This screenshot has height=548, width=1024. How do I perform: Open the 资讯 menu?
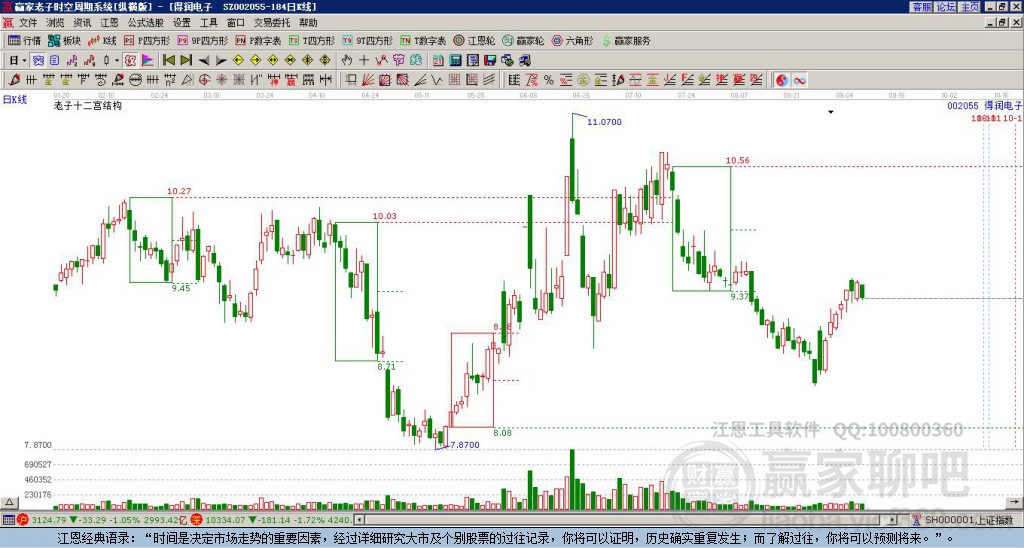tap(82, 23)
